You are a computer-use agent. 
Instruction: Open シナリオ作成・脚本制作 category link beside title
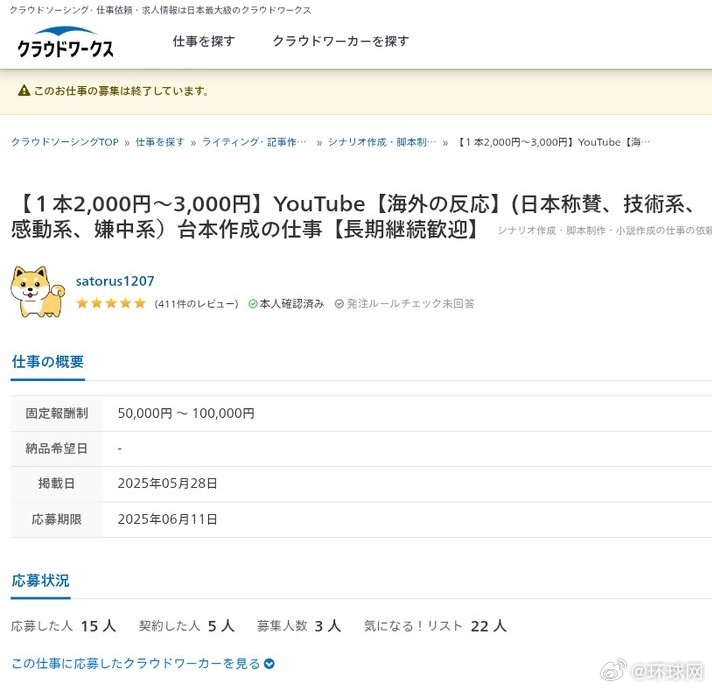(x=604, y=231)
